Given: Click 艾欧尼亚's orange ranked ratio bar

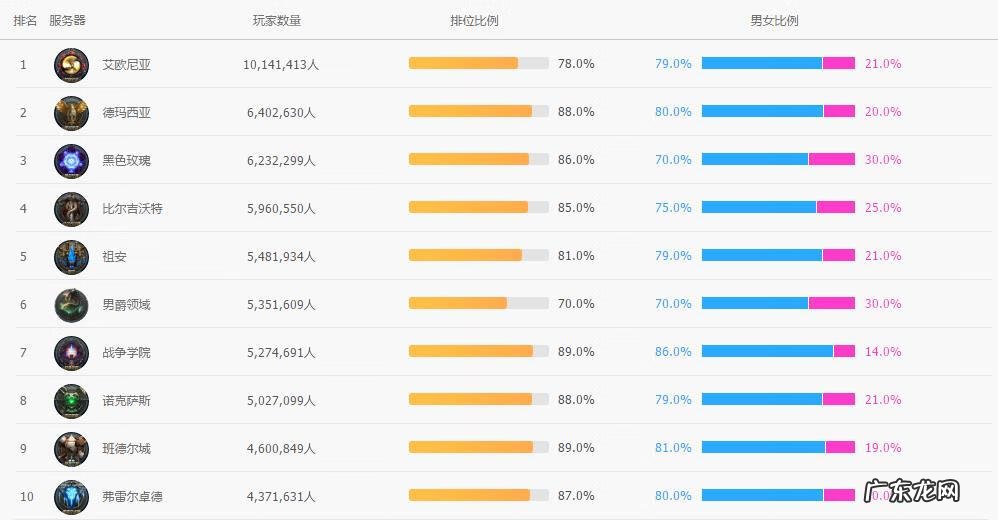Looking at the screenshot, I should coord(464,63).
